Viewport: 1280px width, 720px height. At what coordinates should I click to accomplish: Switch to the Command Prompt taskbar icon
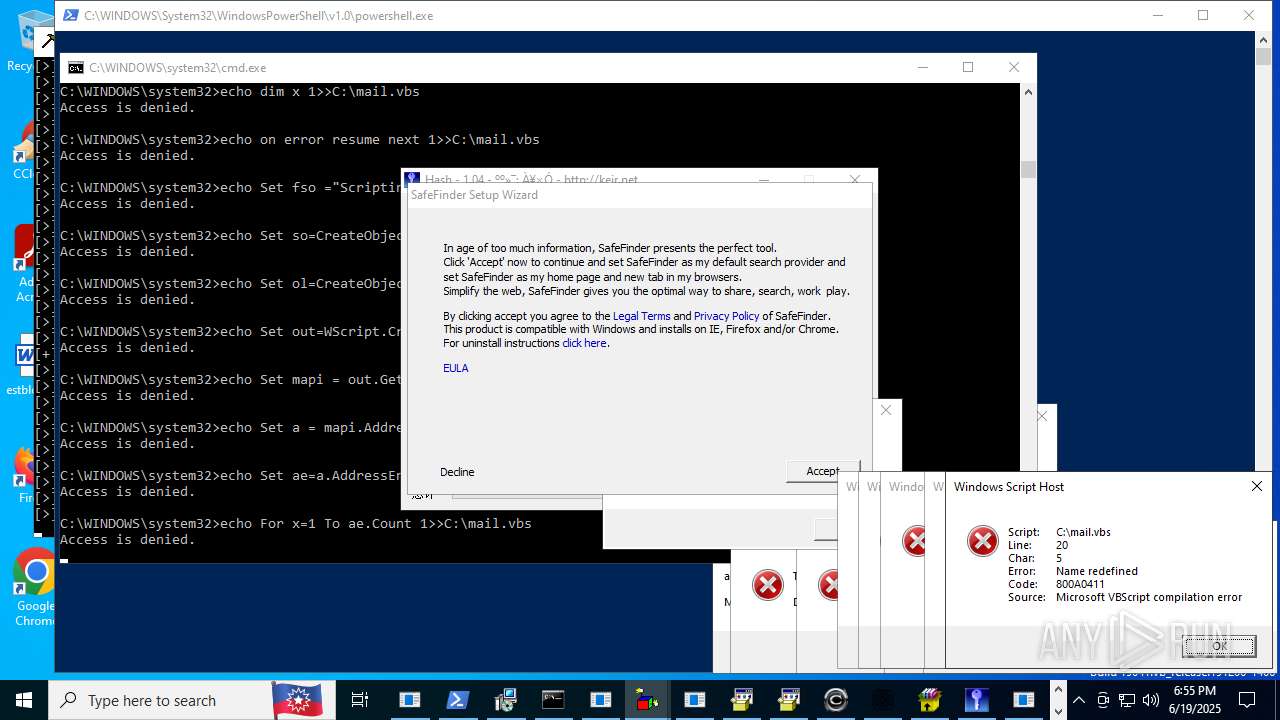(553, 700)
